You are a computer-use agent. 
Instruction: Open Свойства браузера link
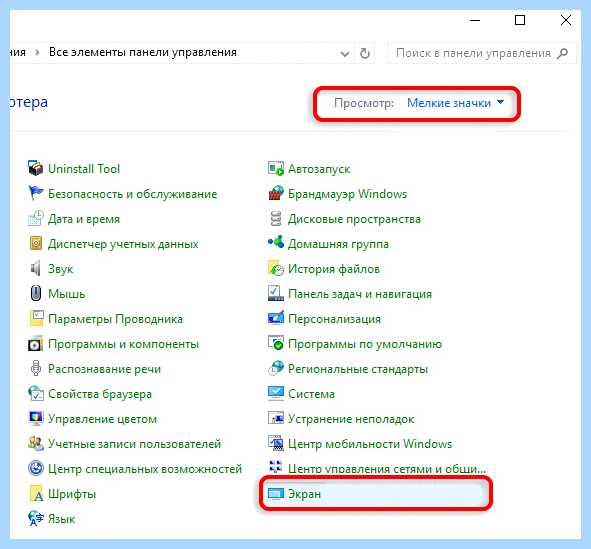tap(100, 394)
